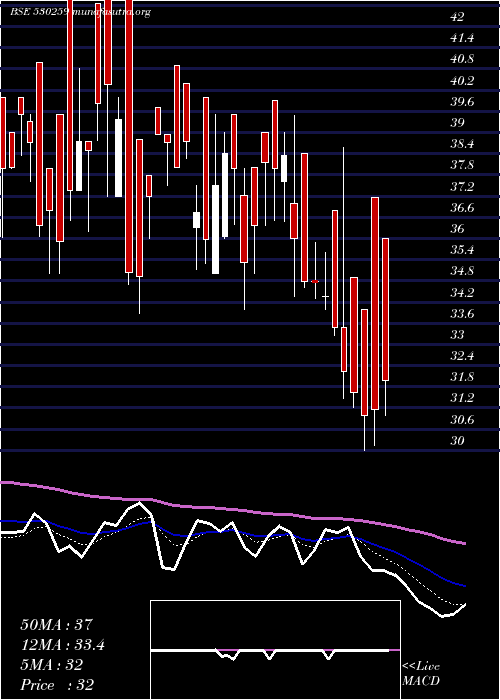Click the 50MA : 37 readout
This screenshot has height=700, width=500.
pos(56,624)
